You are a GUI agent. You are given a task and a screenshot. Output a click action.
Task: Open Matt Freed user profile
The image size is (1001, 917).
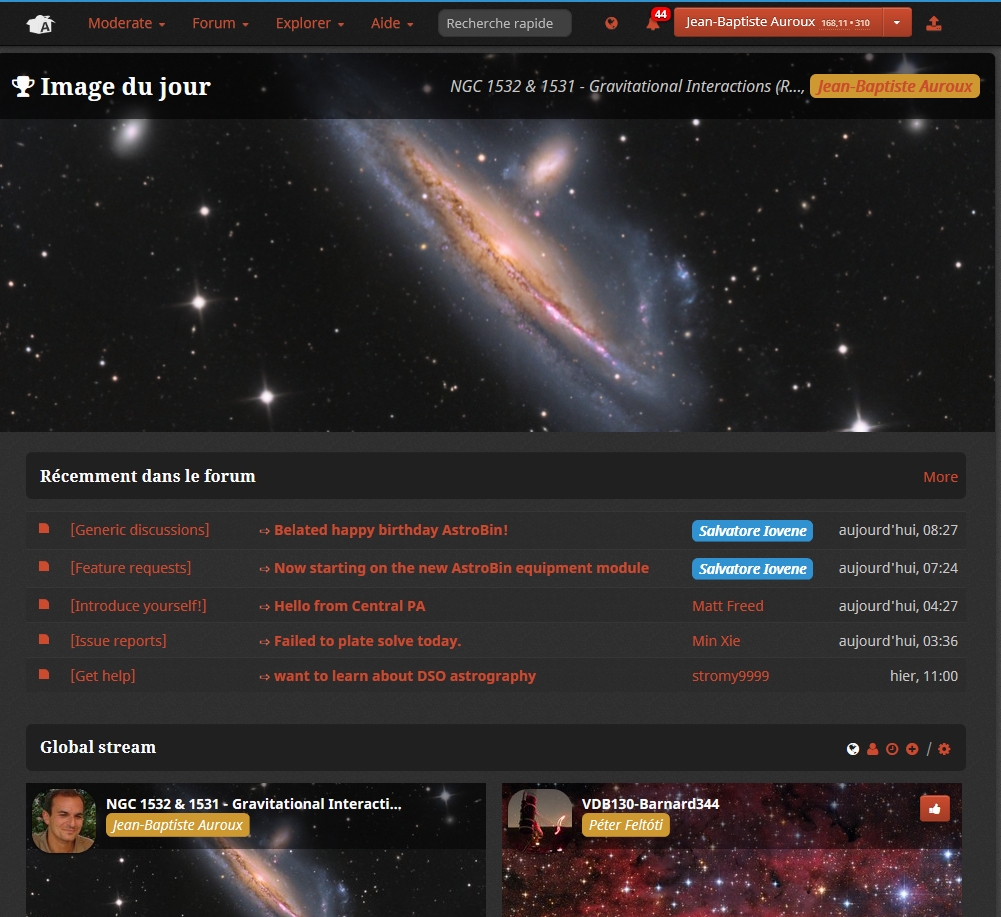point(728,606)
